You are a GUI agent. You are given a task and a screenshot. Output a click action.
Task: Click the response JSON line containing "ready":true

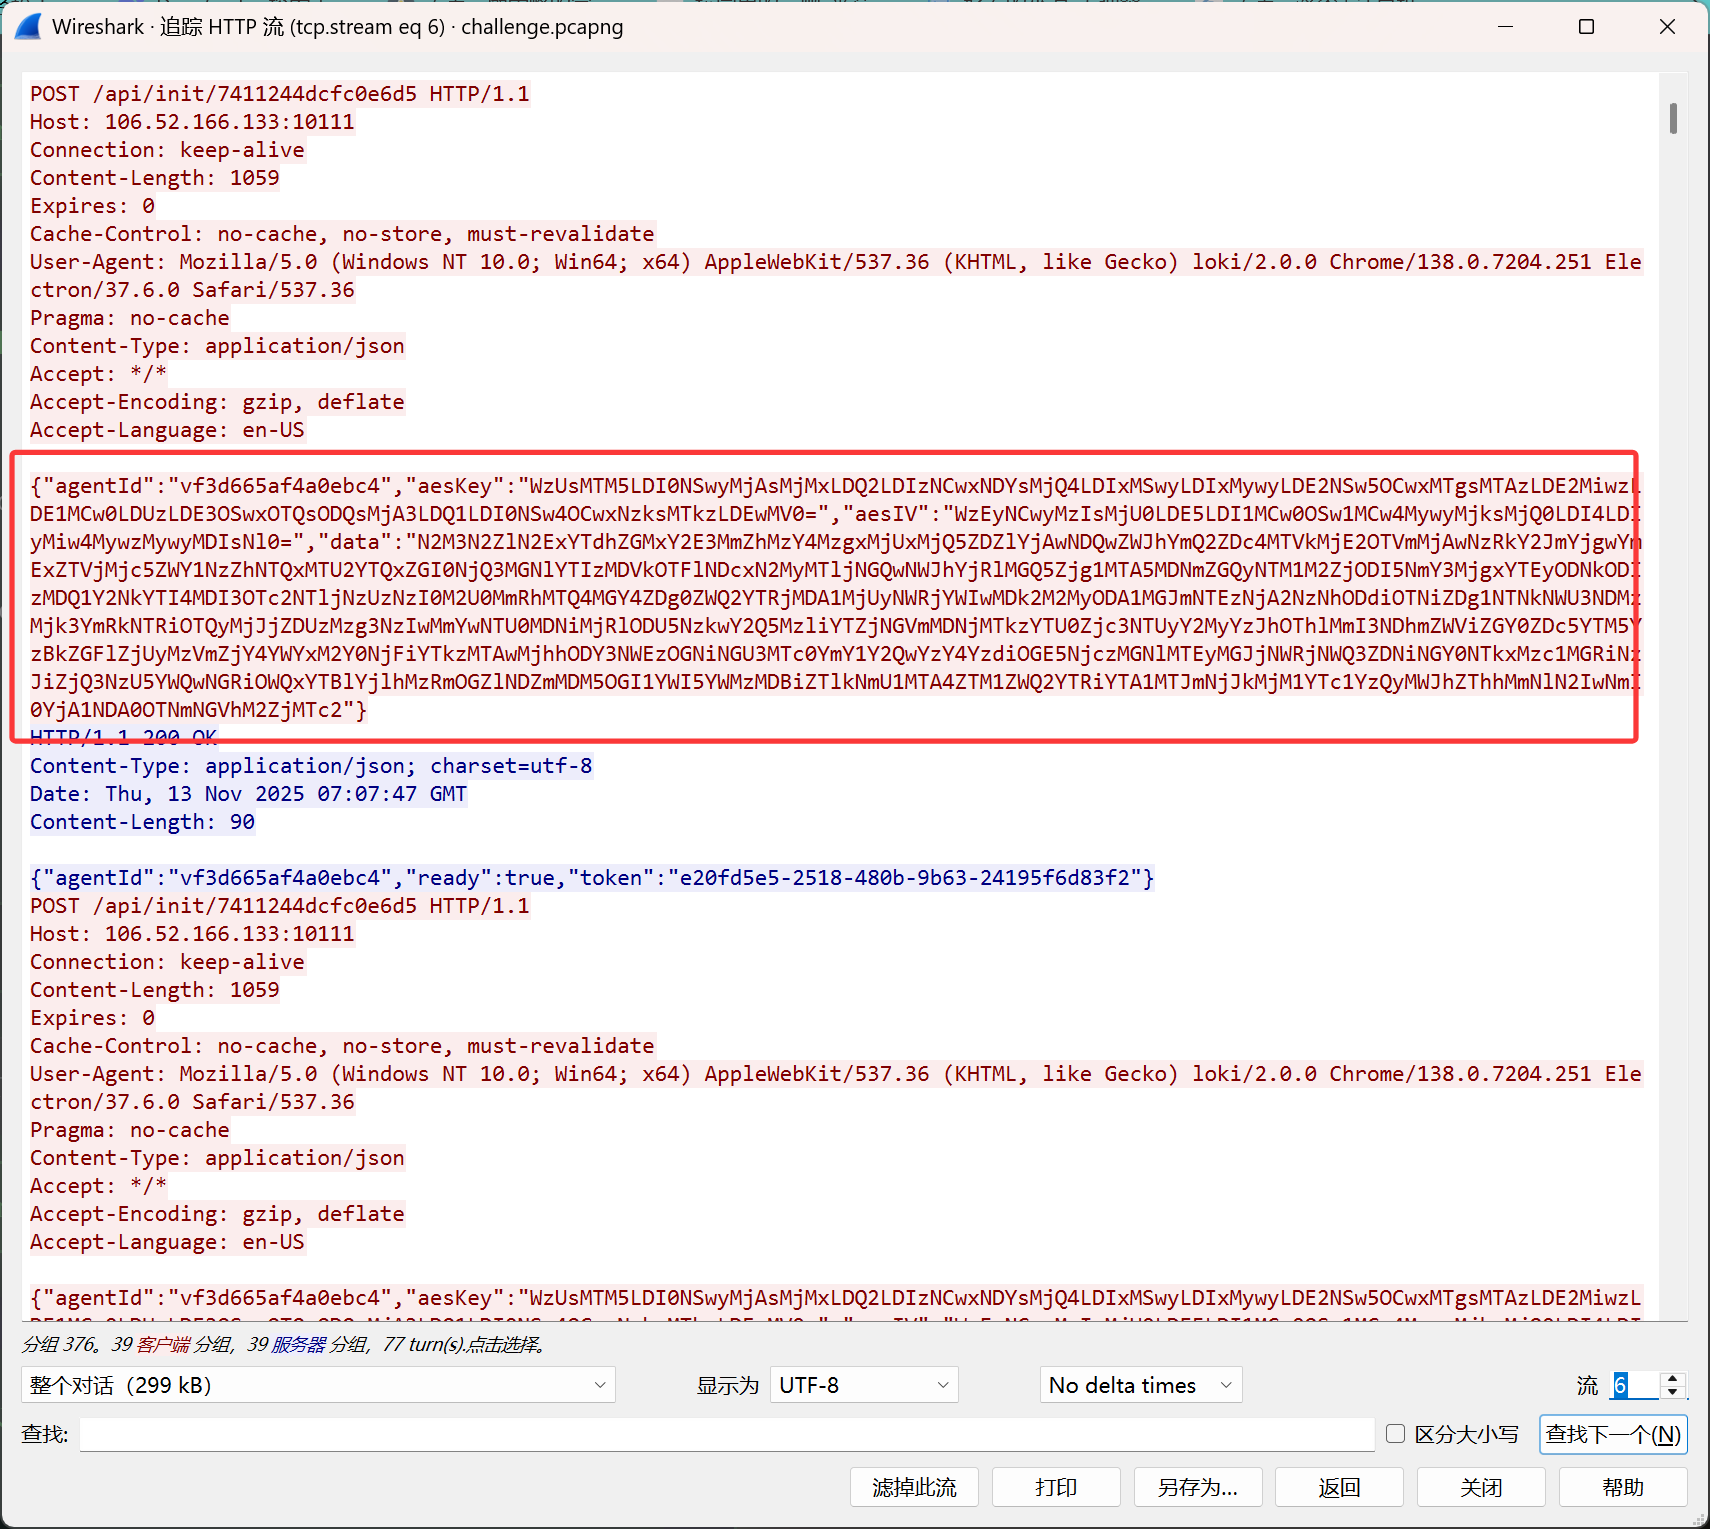pyautogui.click(x=592, y=878)
